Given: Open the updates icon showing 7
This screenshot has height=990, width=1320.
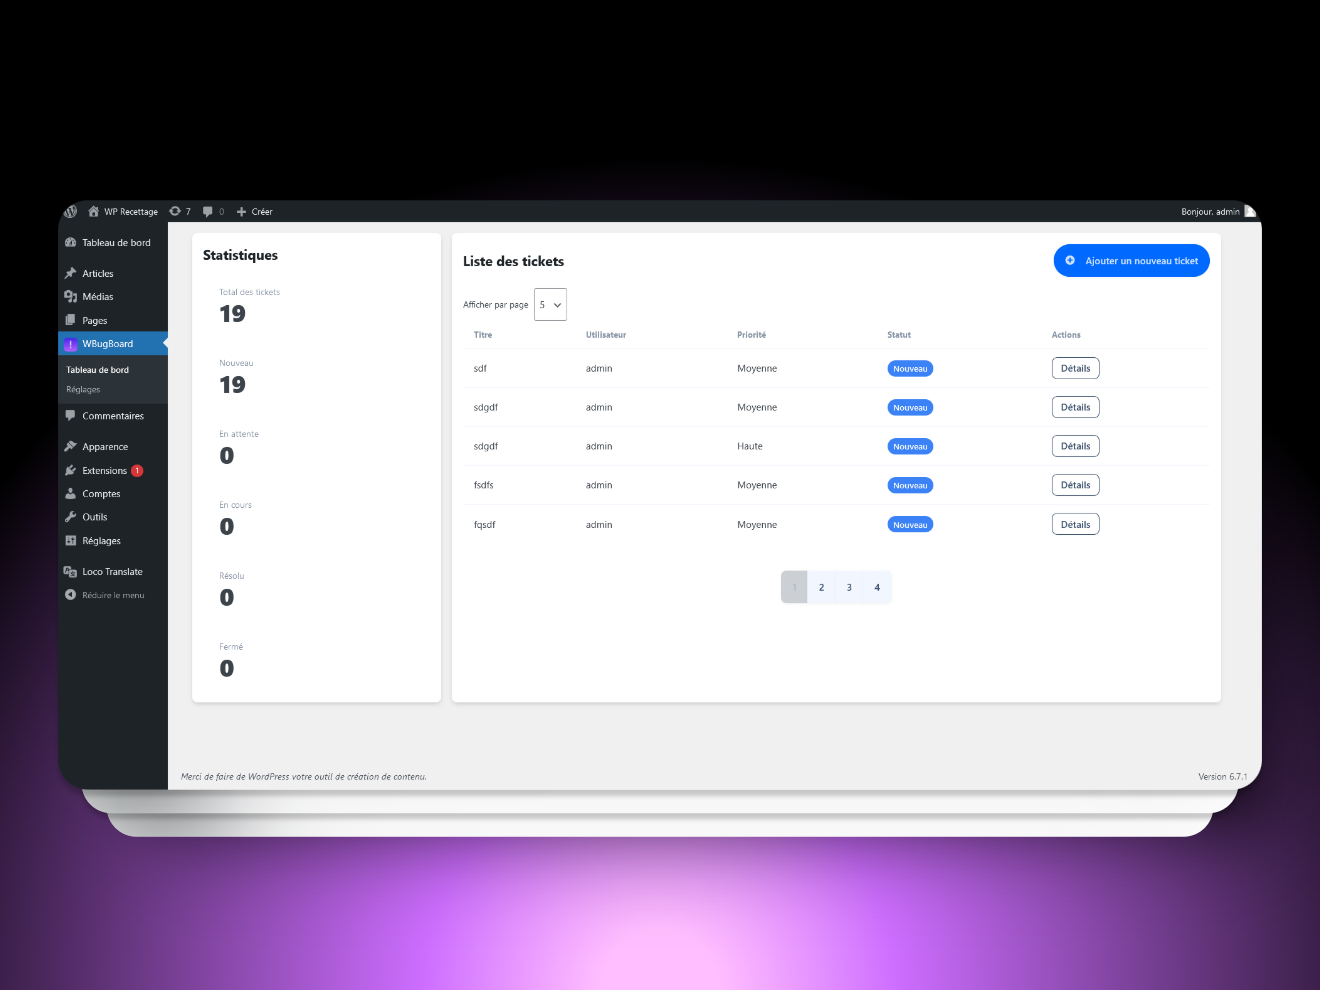Looking at the screenshot, I should [175, 212].
